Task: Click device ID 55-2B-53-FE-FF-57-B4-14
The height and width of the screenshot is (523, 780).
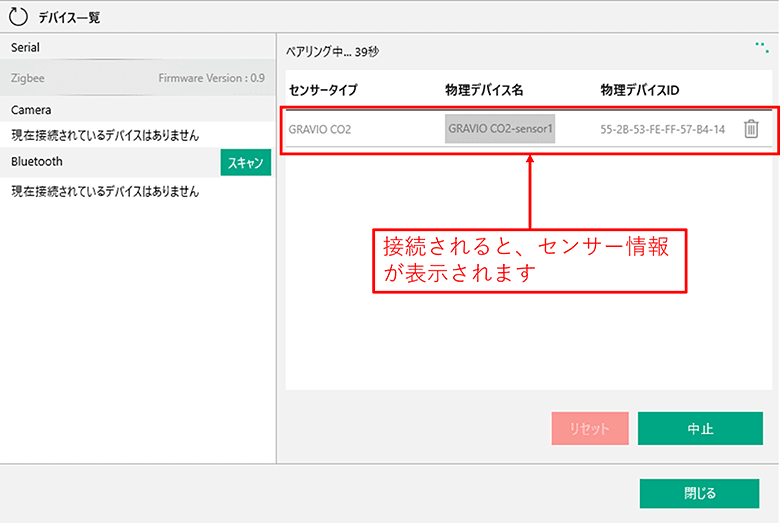Action: [x=662, y=129]
